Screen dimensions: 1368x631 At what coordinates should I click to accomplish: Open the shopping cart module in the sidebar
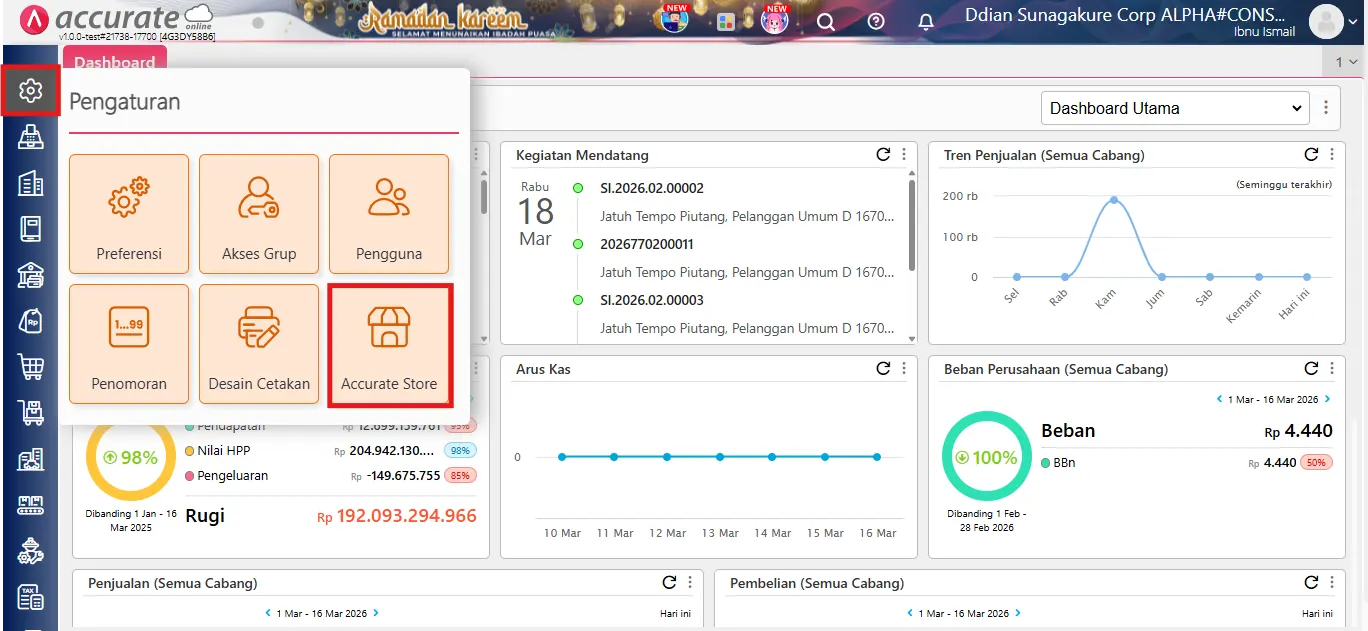pyautogui.click(x=31, y=366)
